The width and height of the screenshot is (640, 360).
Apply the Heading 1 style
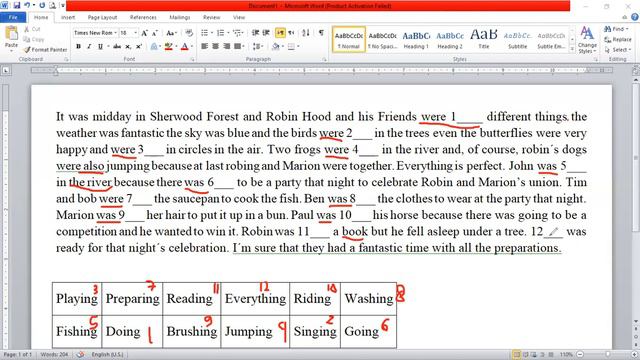click(416, 40)
